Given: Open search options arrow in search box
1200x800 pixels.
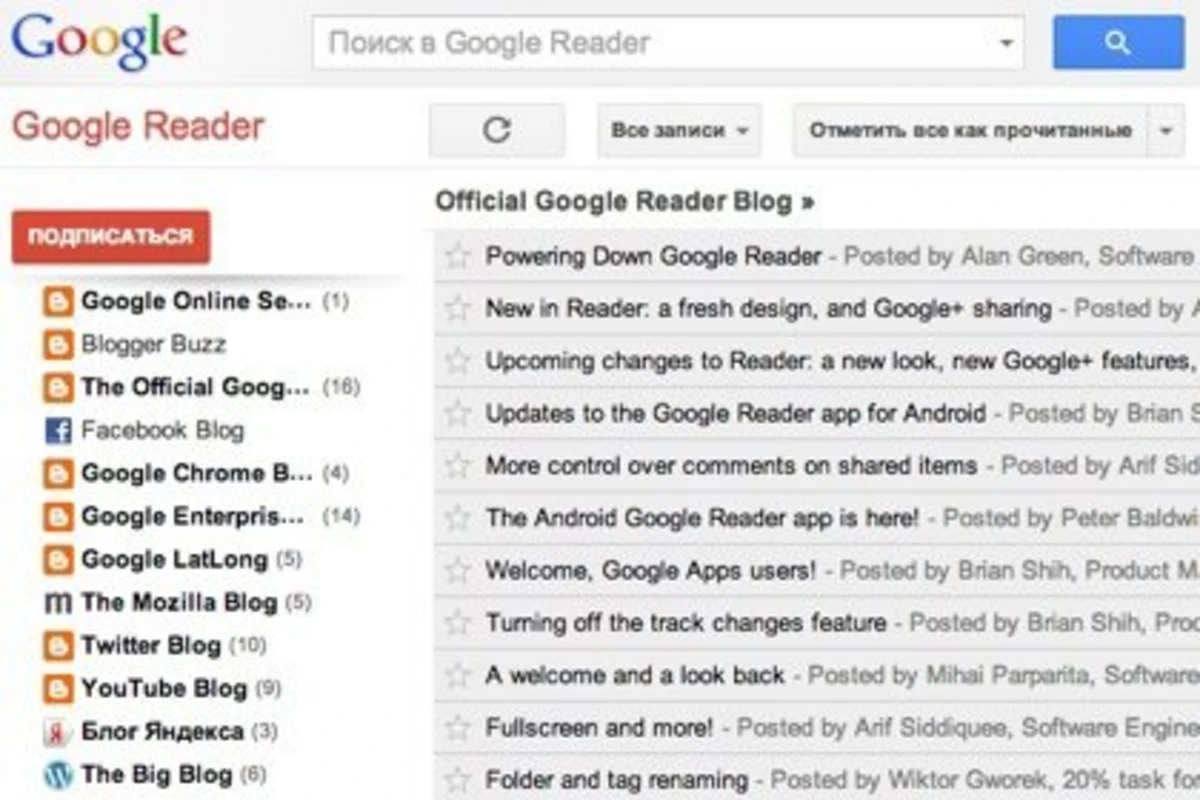Looking at the screenshot, I should (x=1006, y=43).
